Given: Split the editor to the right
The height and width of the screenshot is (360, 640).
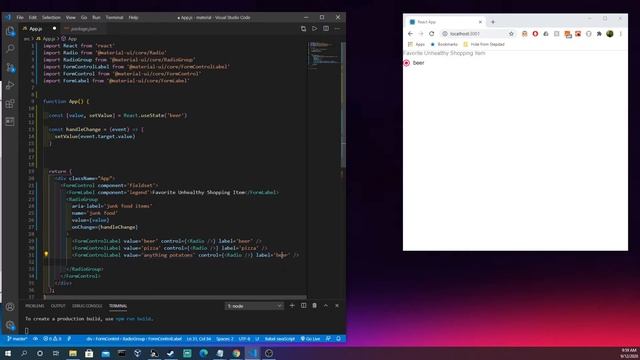Looking at the screenshot, I should (326, 29).
